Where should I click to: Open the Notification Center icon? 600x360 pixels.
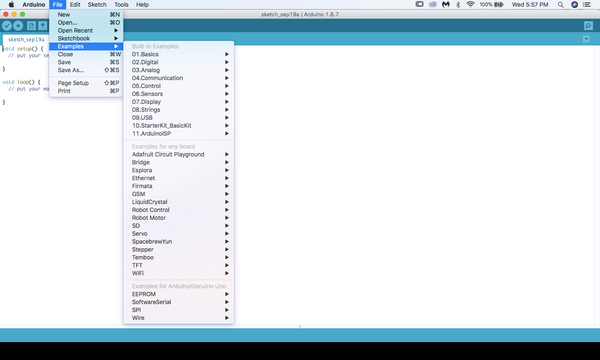587,5
